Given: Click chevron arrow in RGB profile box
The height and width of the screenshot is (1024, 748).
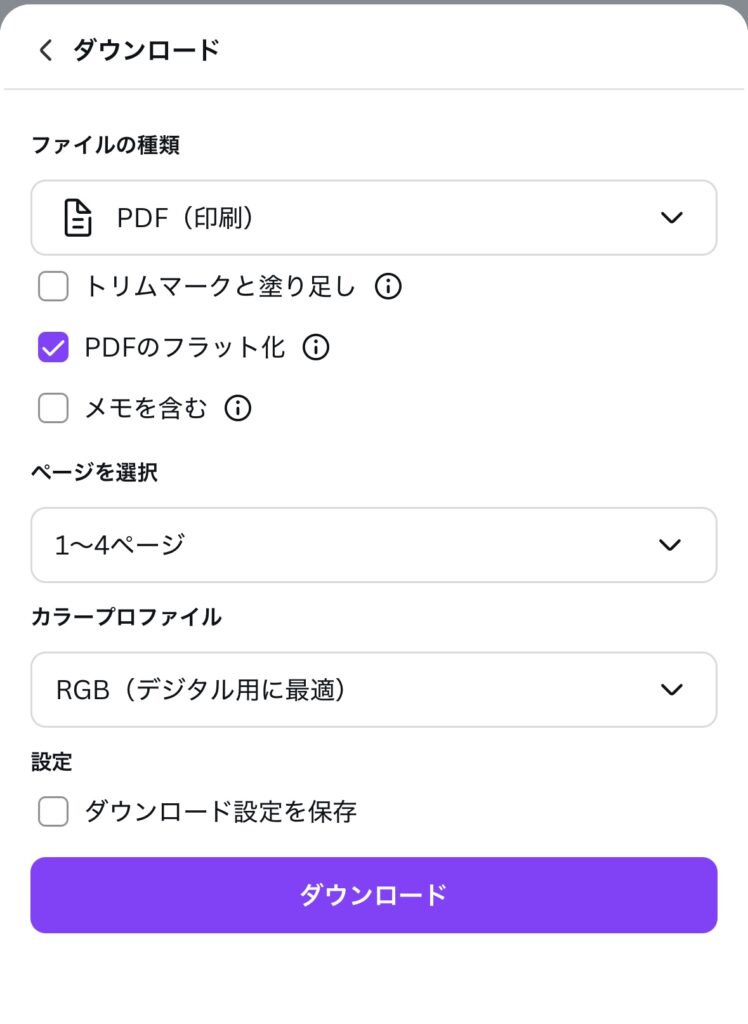Looking at the screenshot, I should [672, 690].
